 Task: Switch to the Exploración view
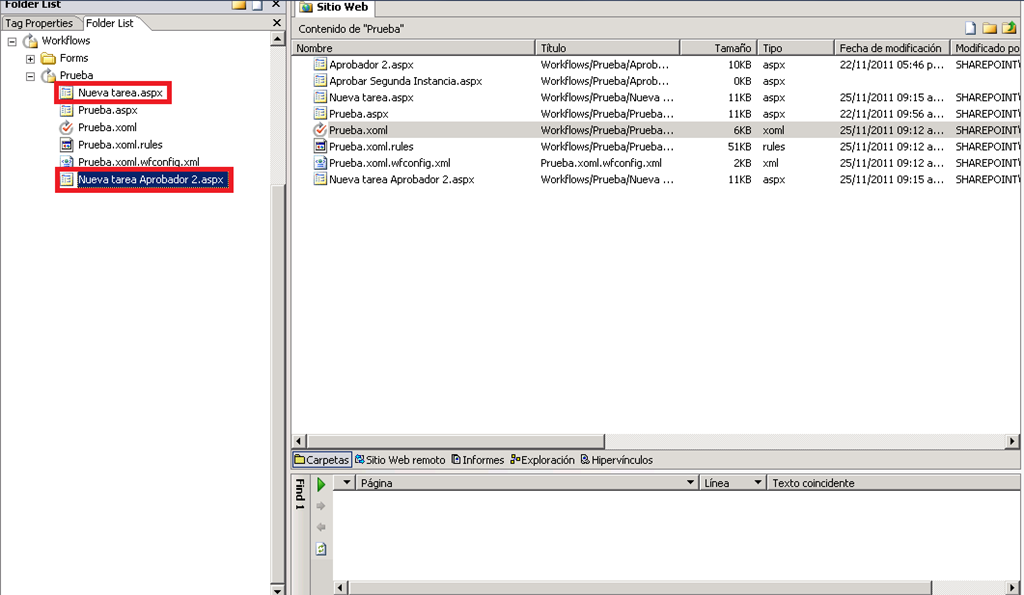543,460
